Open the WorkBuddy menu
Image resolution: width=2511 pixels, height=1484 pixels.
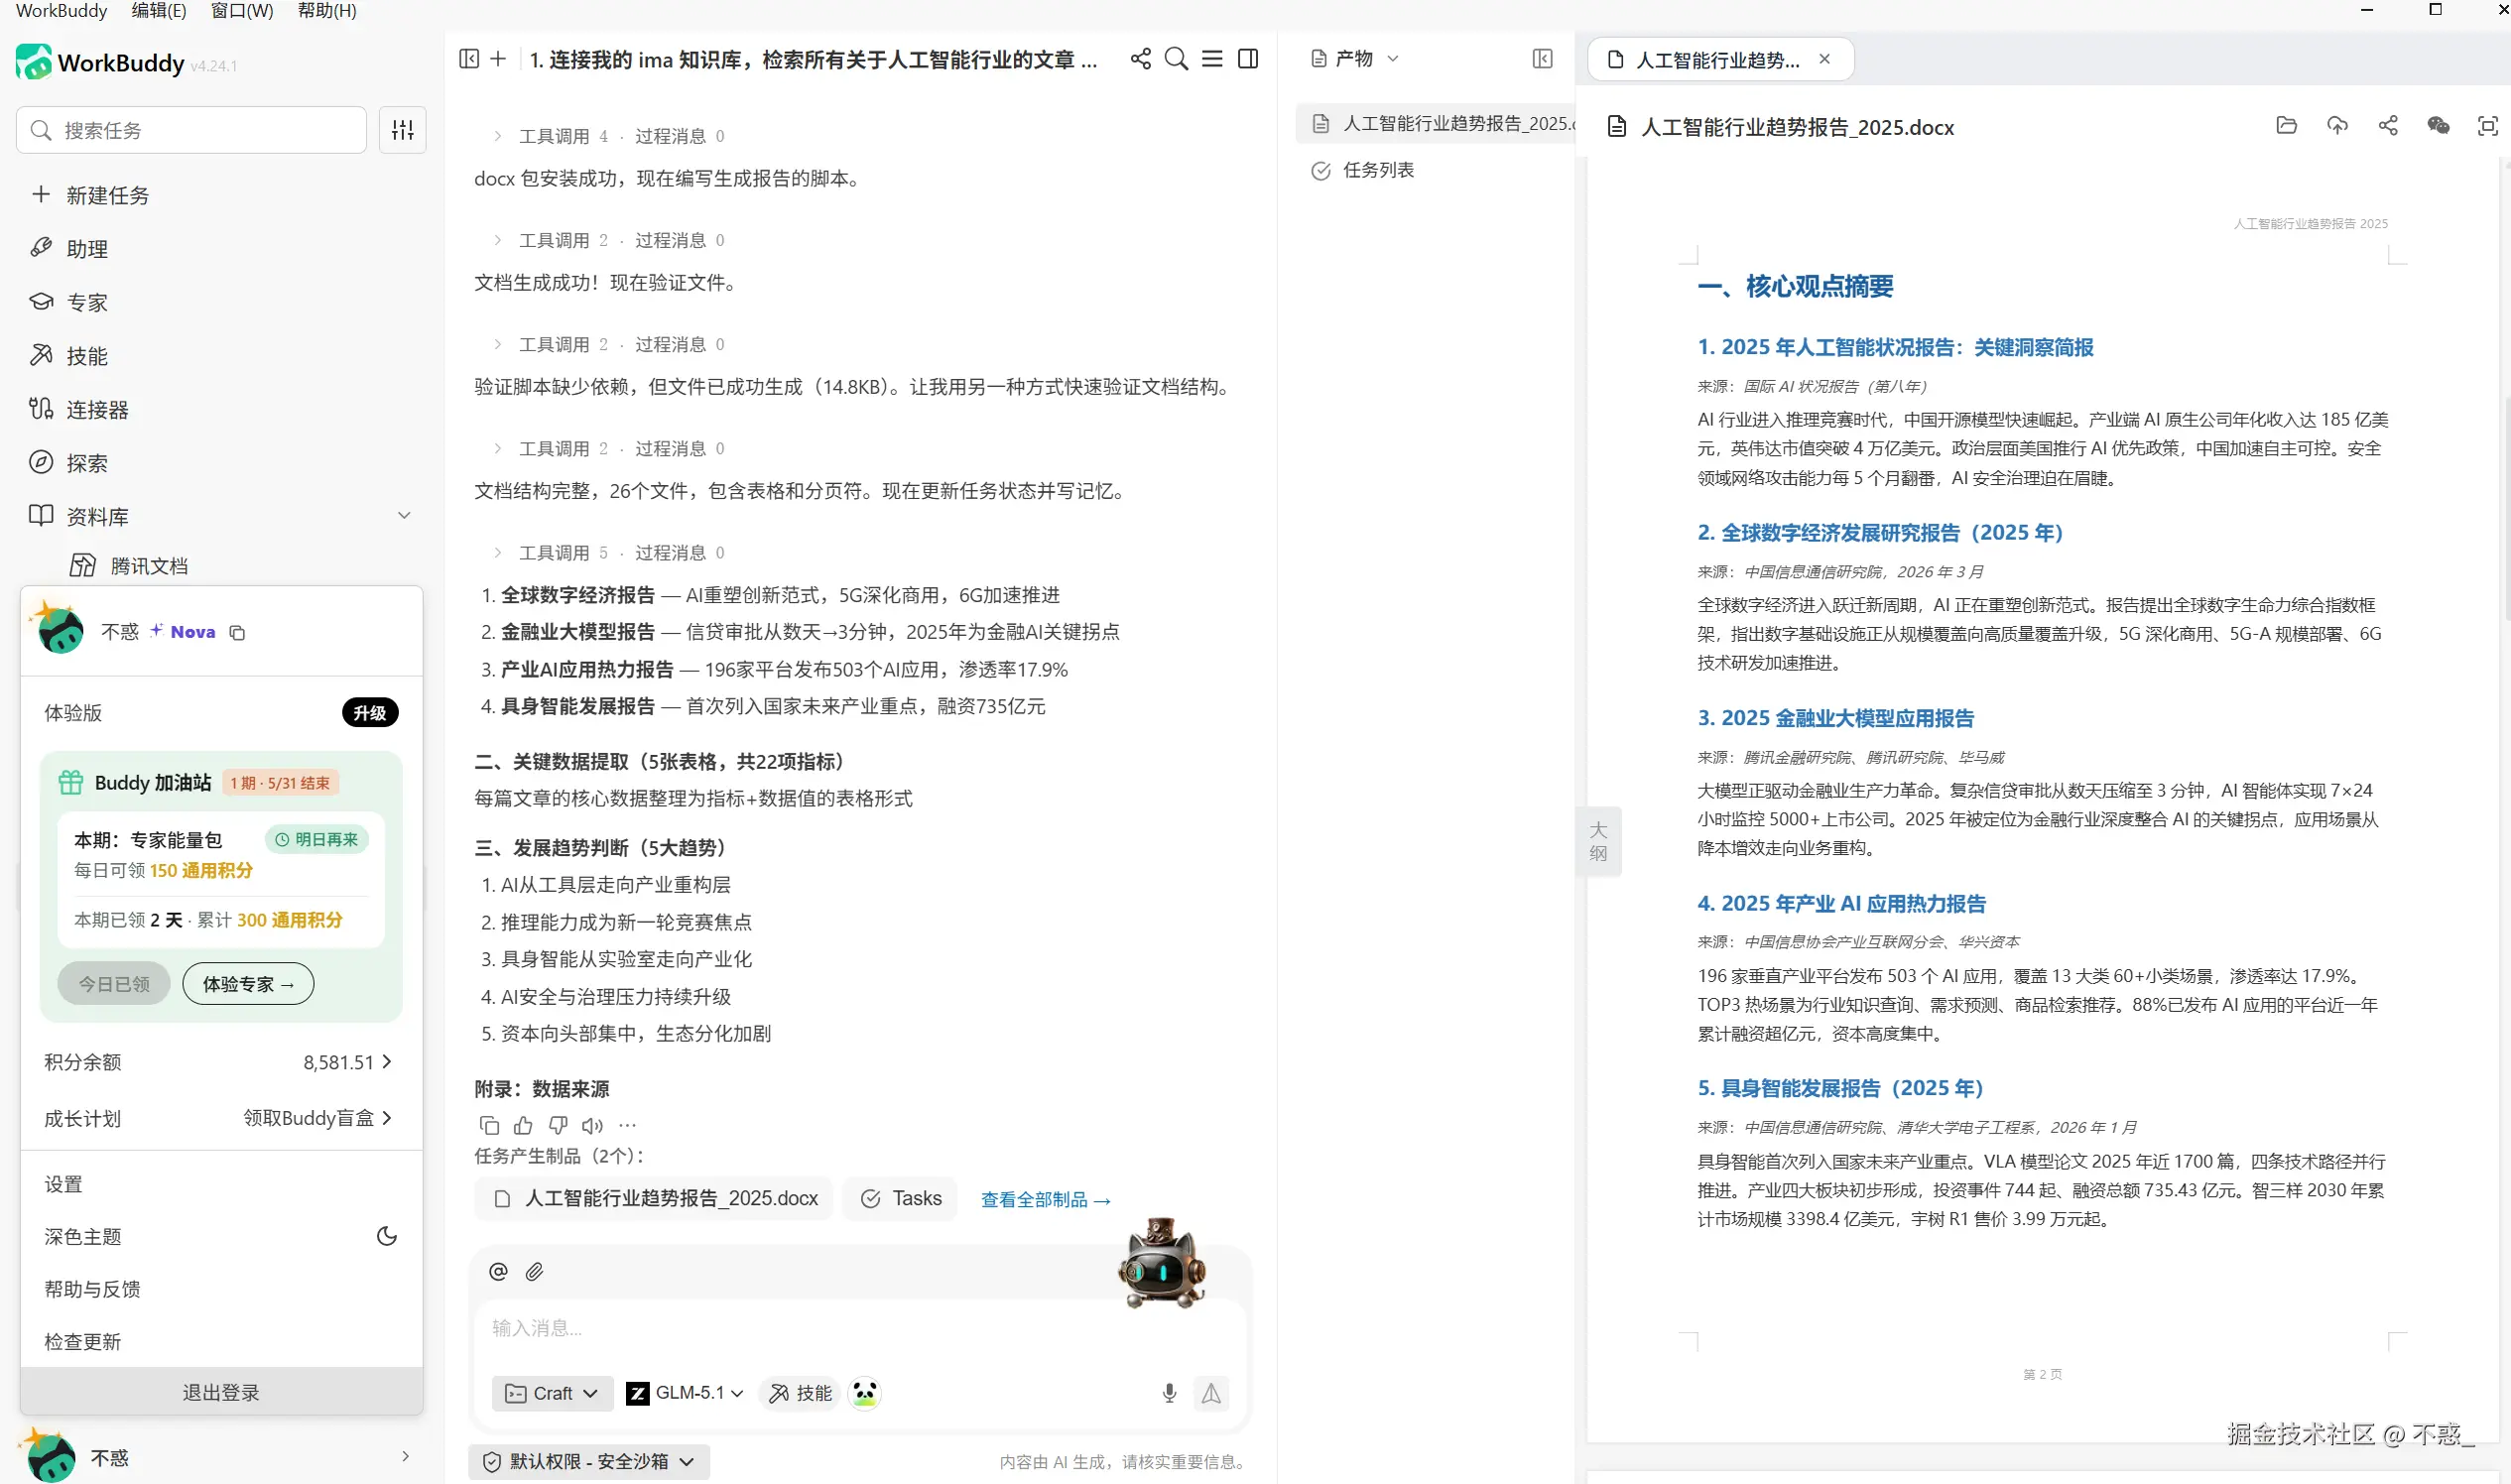tap(61, 11)
